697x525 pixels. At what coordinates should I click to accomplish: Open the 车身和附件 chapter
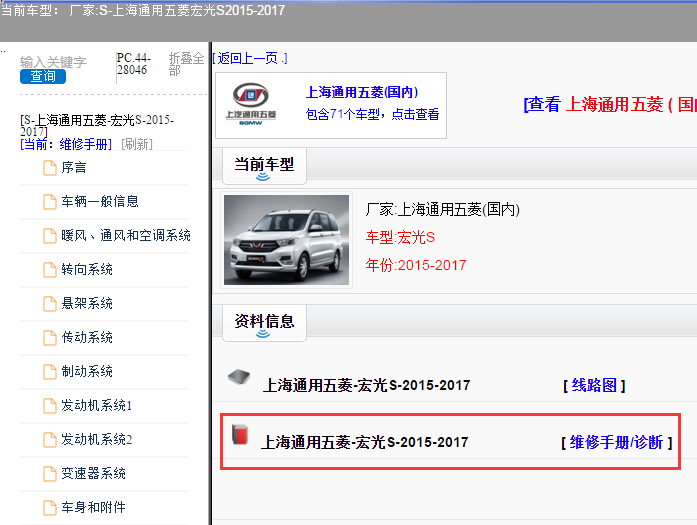[x=93, y=507]
